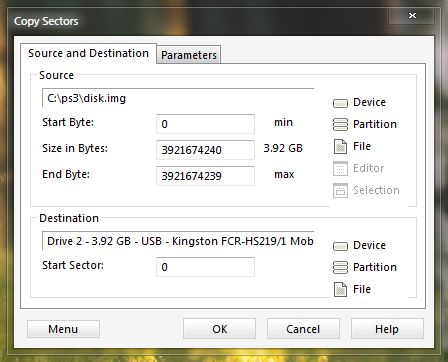Open Source and Destination tab
The height and width of the screenshot is (362, 448).
point(88,53)
